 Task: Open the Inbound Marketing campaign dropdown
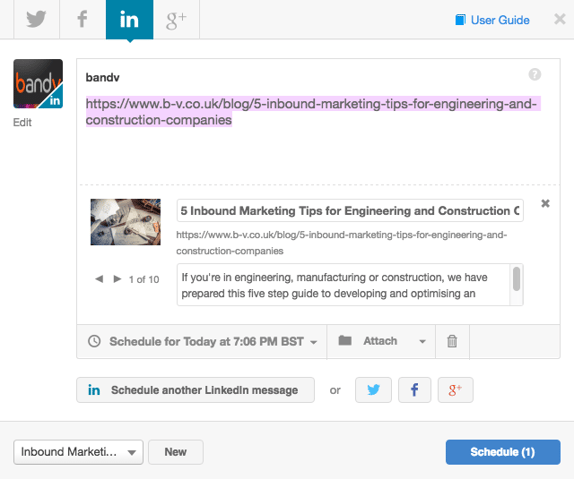(78, 452)
